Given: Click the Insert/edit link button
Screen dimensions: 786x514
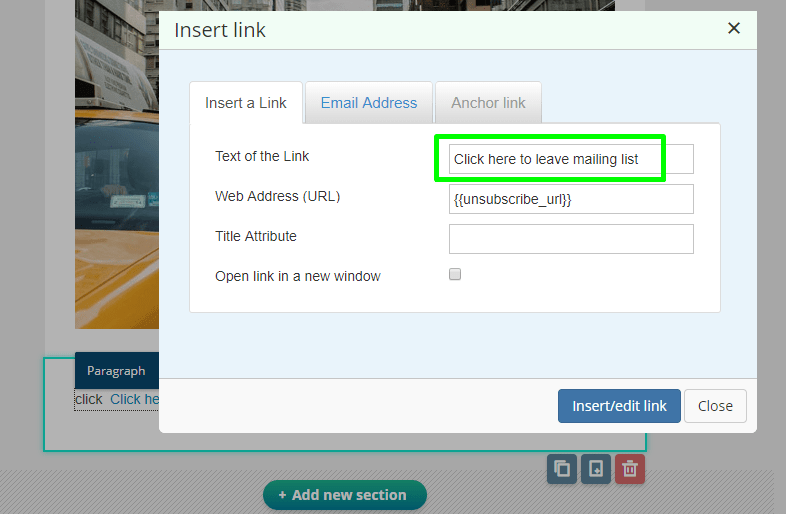Looking at the screenshot, I should click(619, 406).
